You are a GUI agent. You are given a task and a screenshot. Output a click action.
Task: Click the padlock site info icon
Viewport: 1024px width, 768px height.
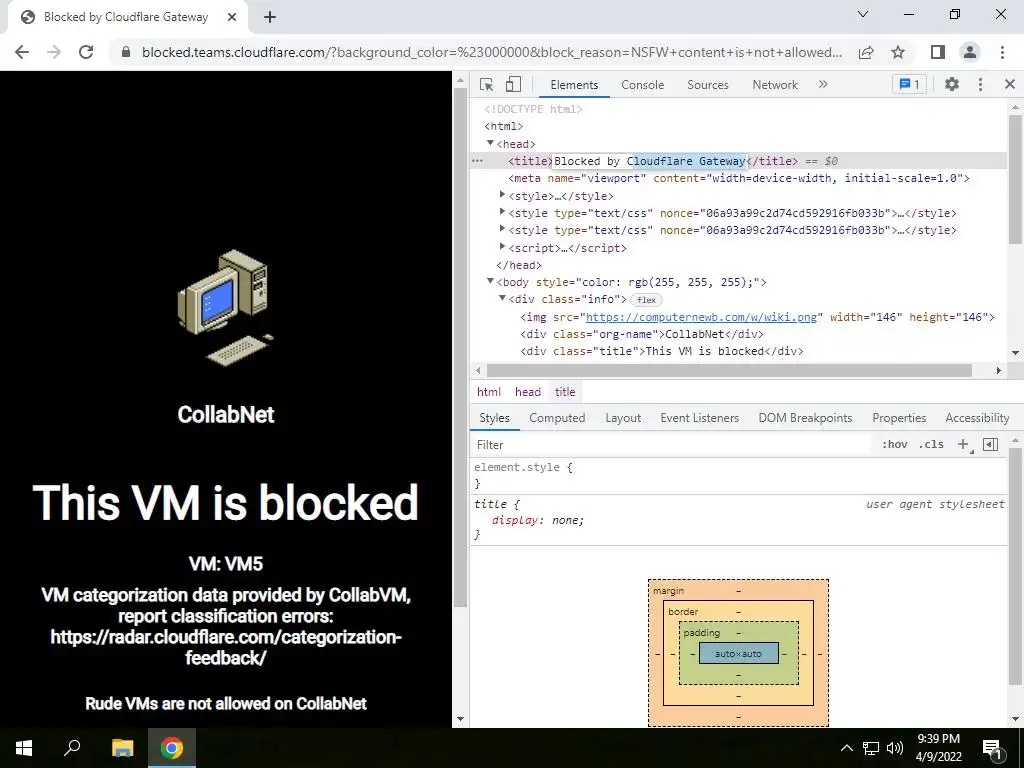(126, 52)
